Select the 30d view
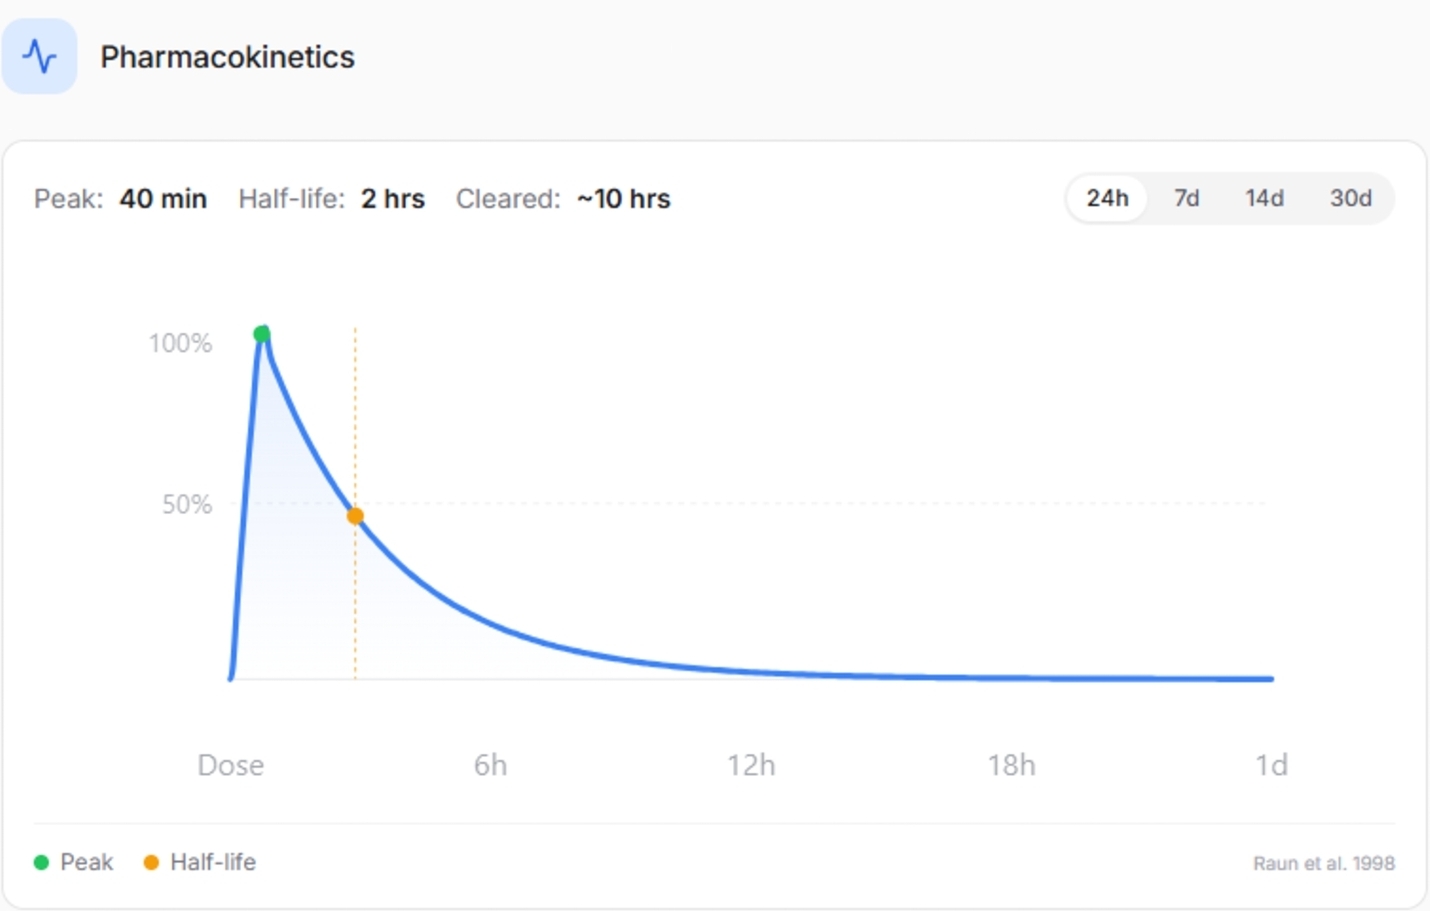This screenshot has height=911, width=1430. click(1351, 198)
